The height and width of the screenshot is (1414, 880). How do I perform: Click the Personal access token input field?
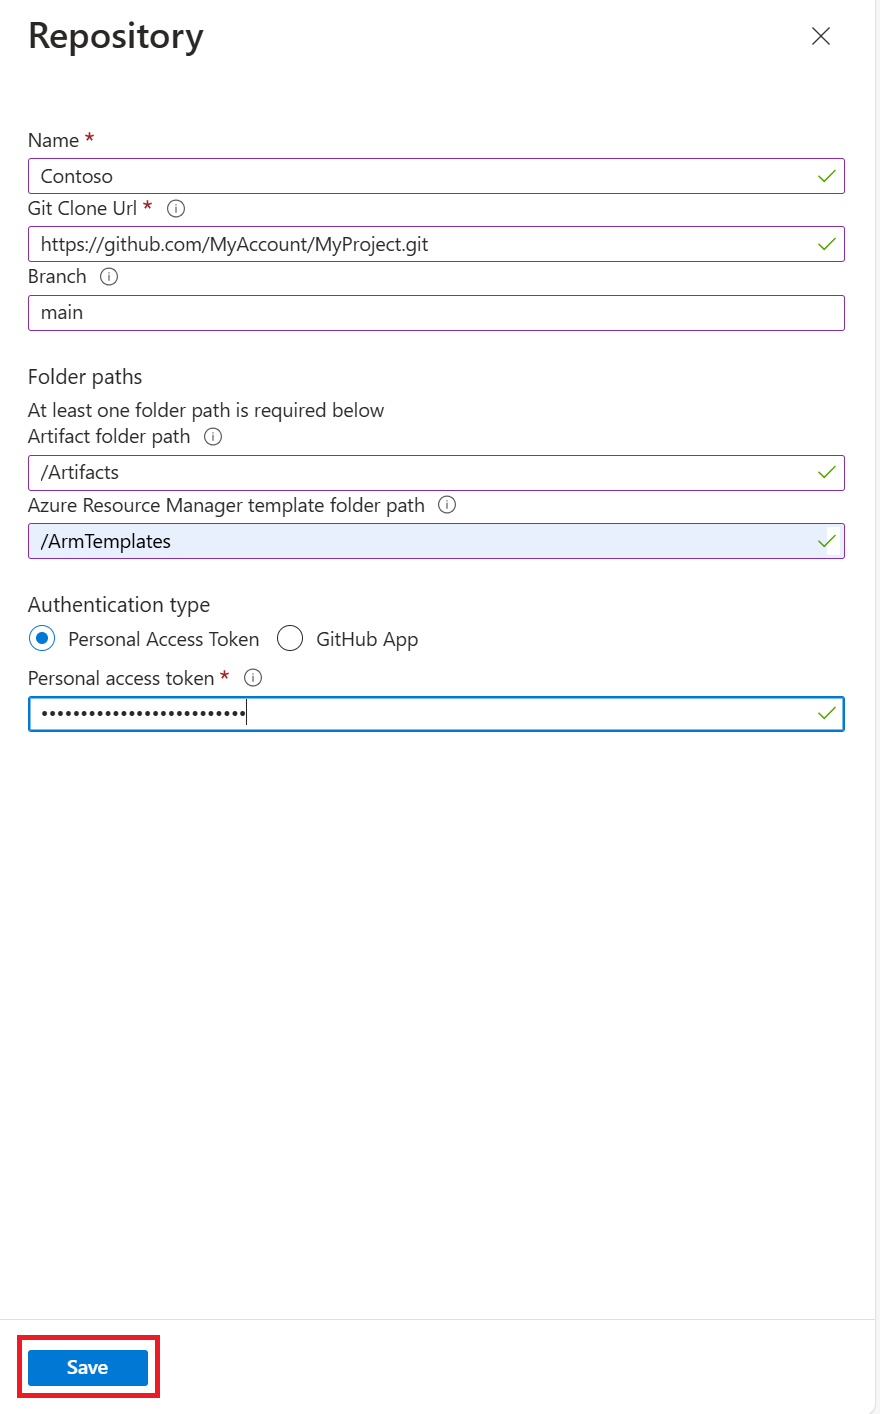500,714
